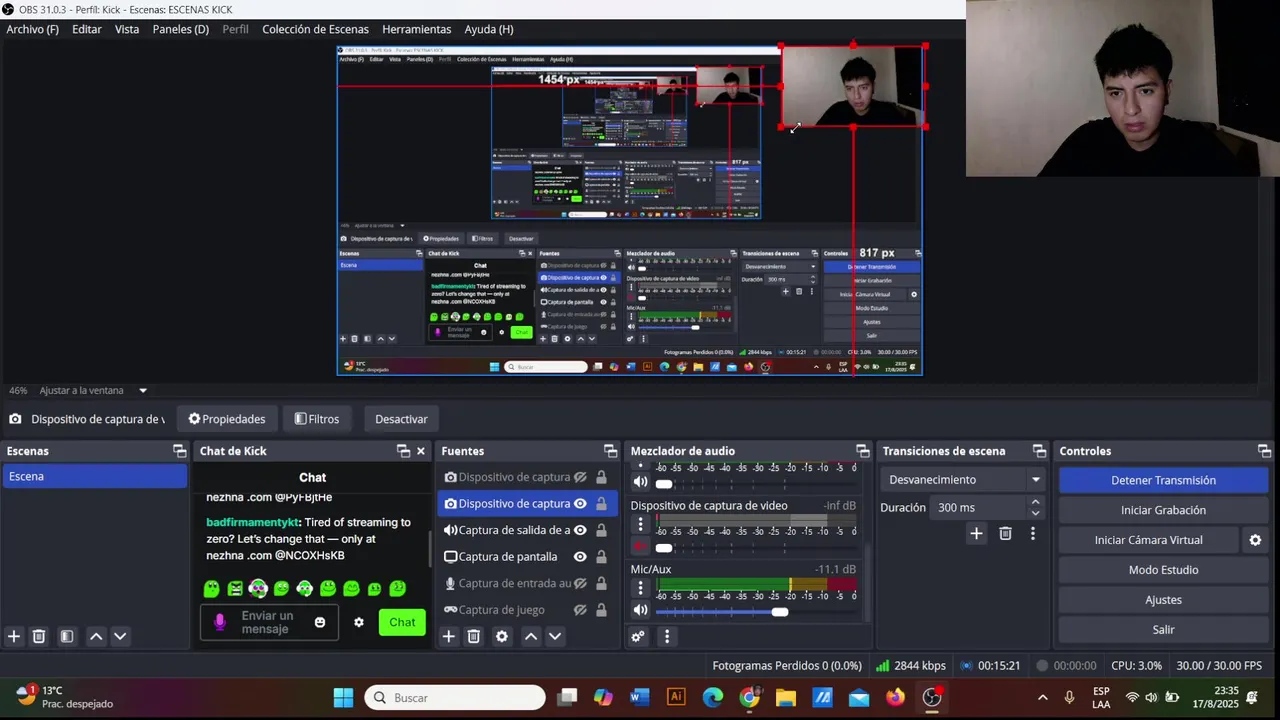Click Dispositivo de captura de video volume slider
Viewport: 1280px width, 720px height.
(664, 547)
